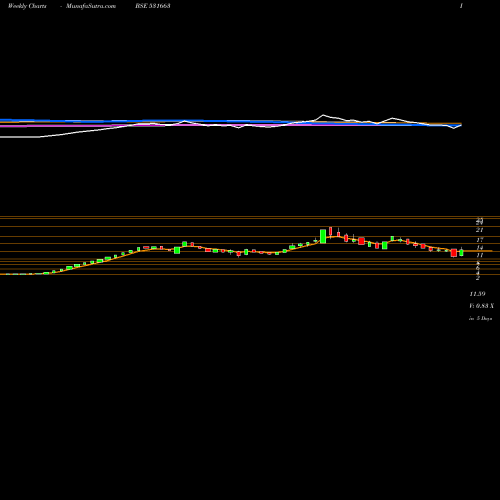Click the price axis label "11"
Screen dimensions: 500x500
(x=479, y=255)
